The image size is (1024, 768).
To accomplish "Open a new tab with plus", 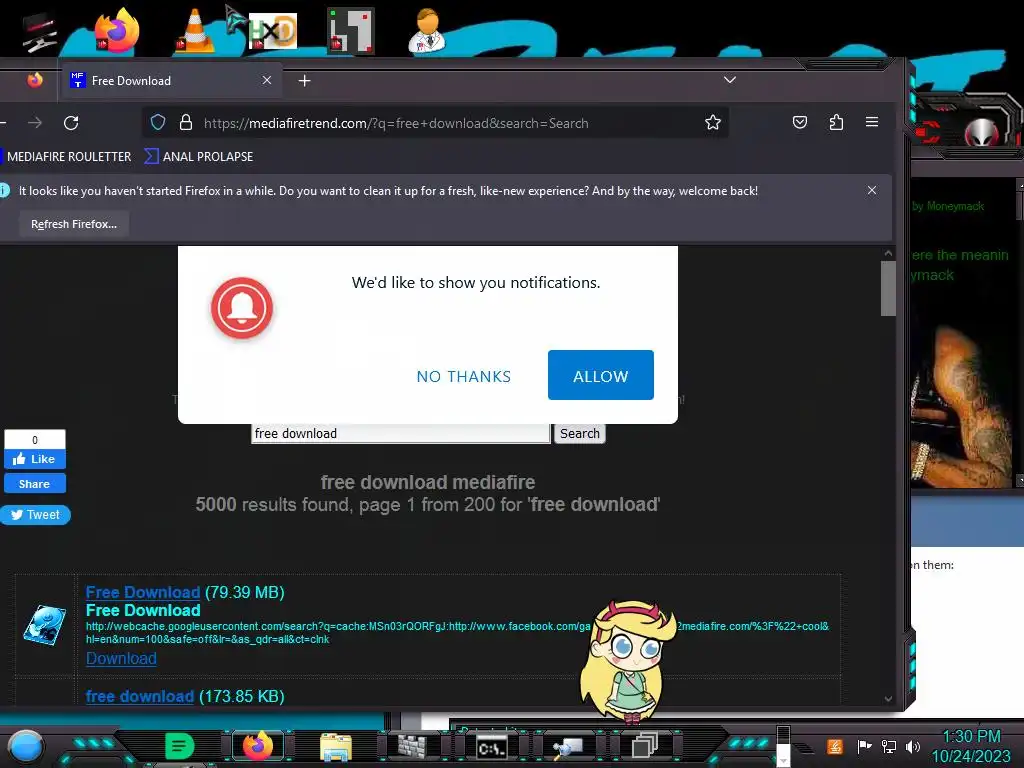I will (304, 80).
